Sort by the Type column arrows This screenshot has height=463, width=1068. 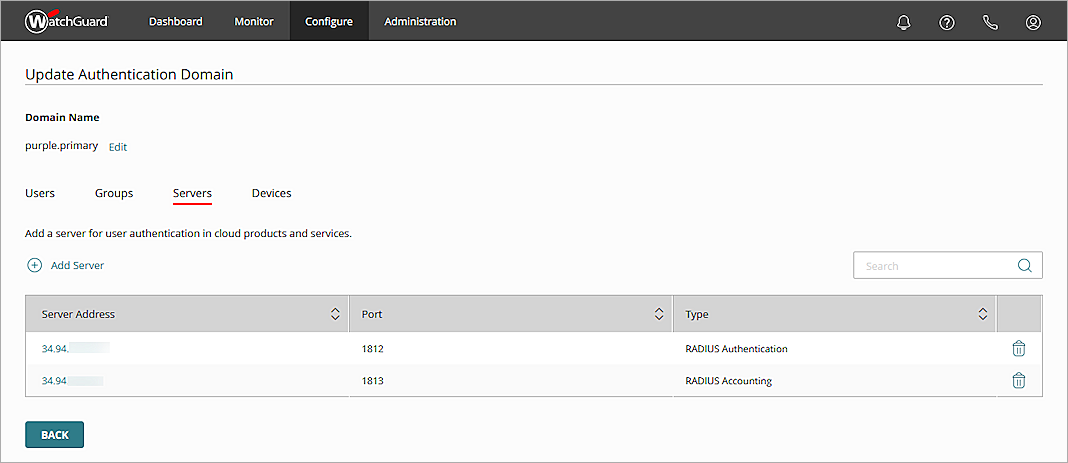coord(983,314)
